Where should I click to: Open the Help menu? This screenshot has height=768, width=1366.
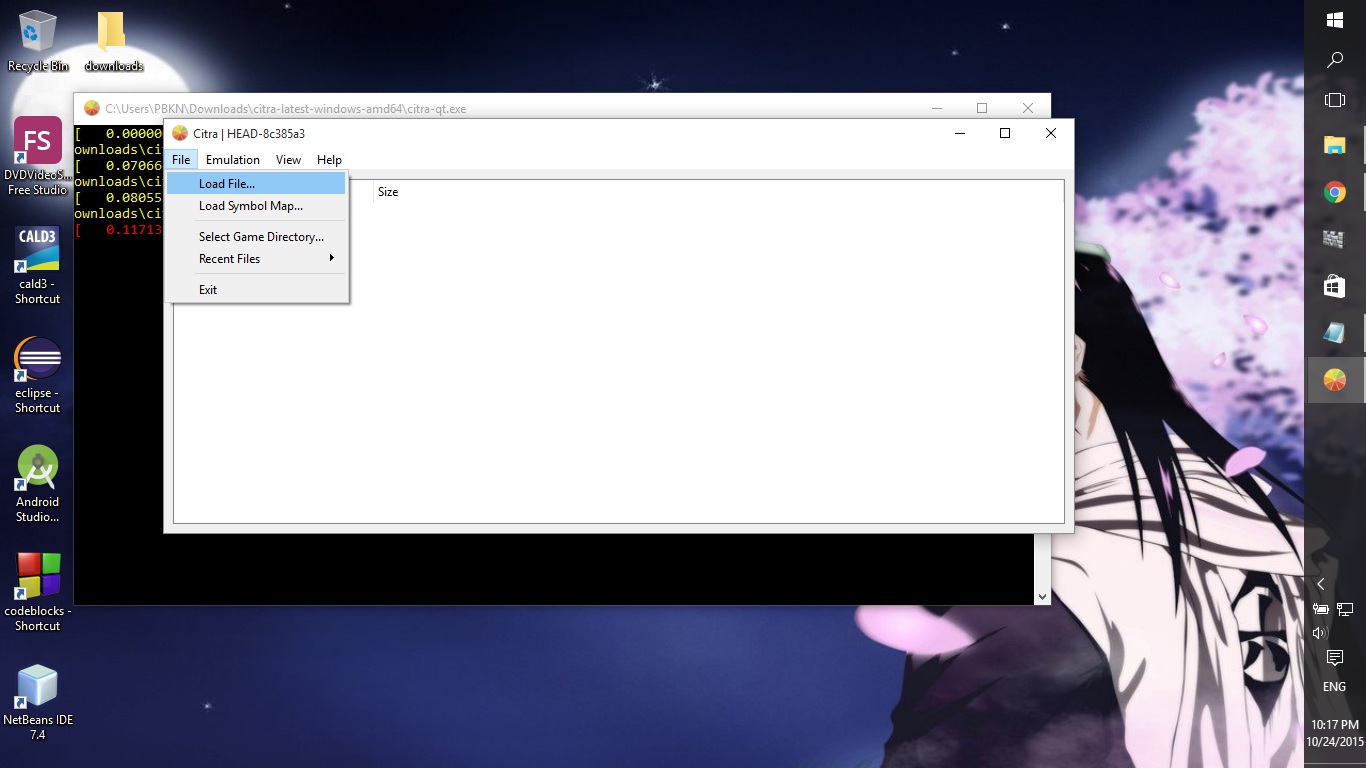click(329, 160)
